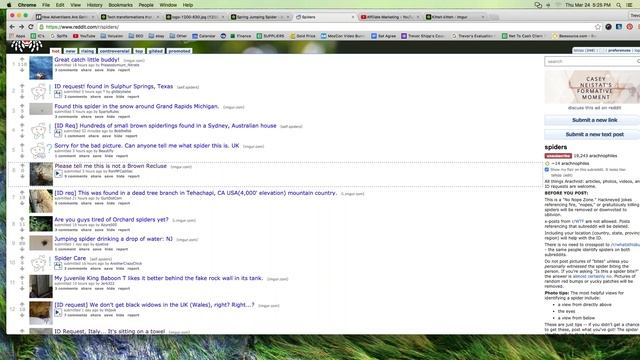Switch to the 'top' sorting tab
This screenshot has width=640, height=360.
139,51
